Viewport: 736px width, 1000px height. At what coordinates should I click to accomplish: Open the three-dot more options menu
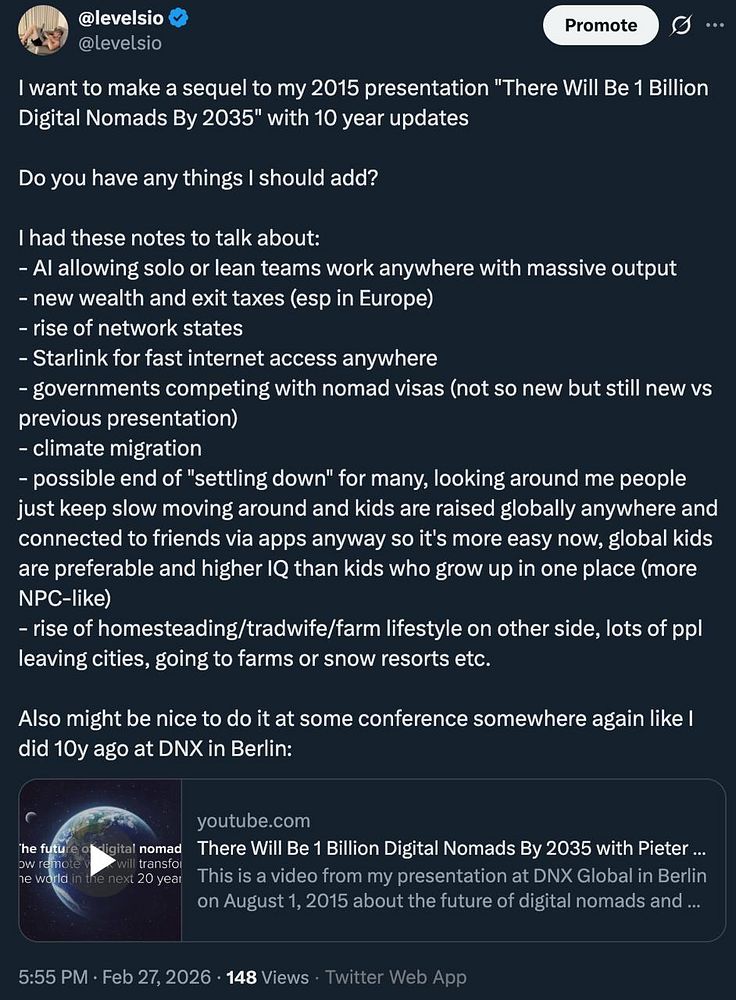pos(714,25)
